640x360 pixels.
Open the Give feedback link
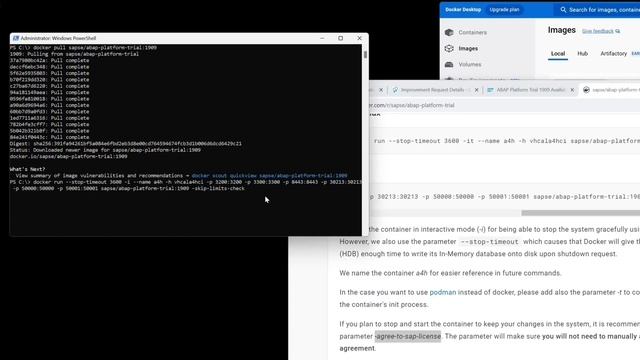[x=598, y=31]
